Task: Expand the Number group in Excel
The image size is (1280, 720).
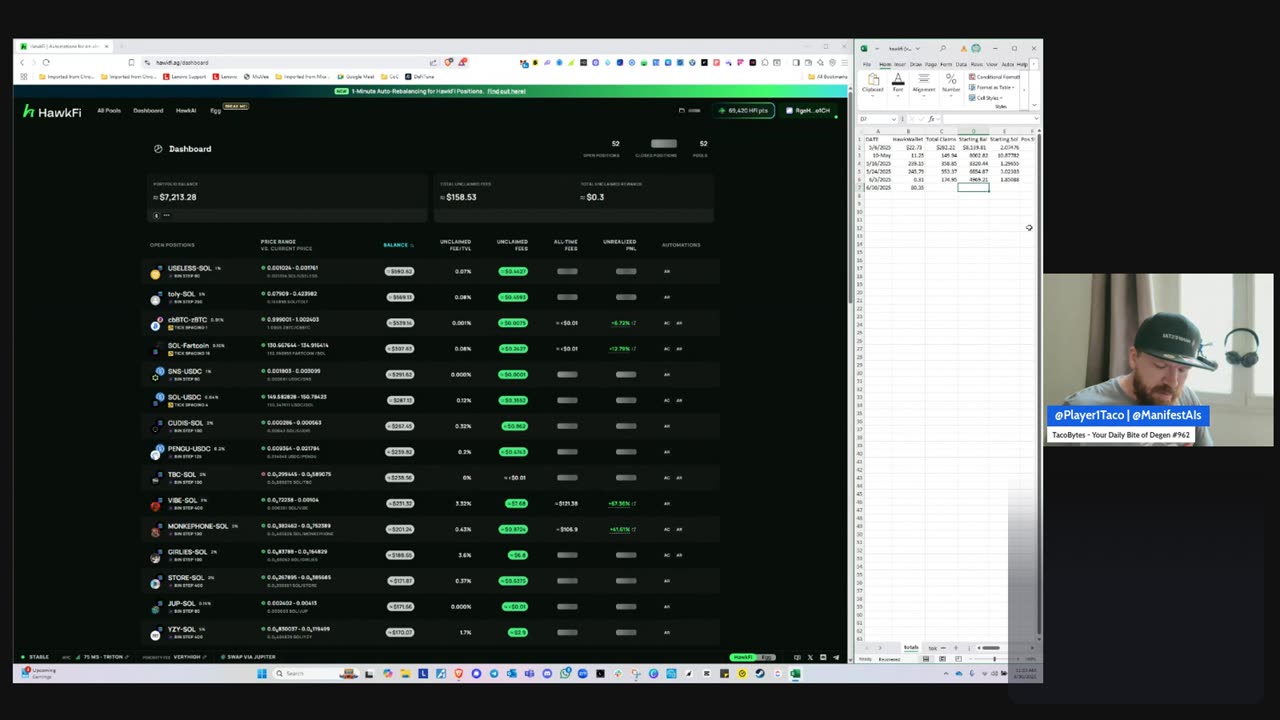Action: coord(951,84)
